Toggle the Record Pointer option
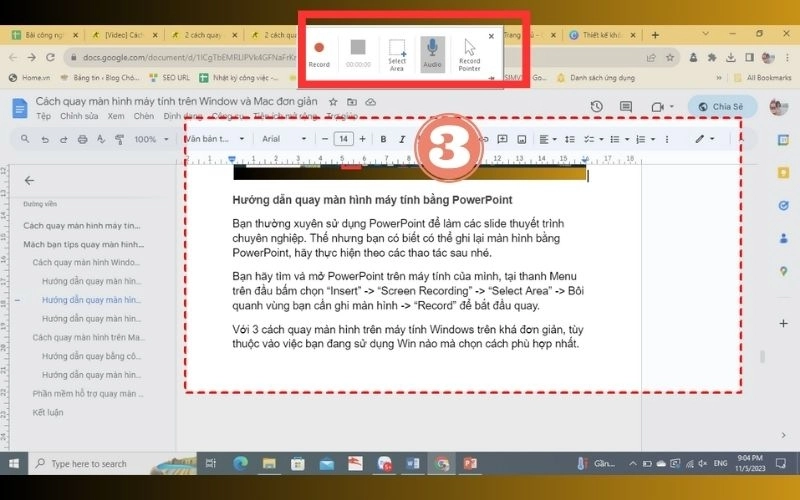Image resolution: width=800 pixels, height=500 pixels. click(x=469, y=54)
